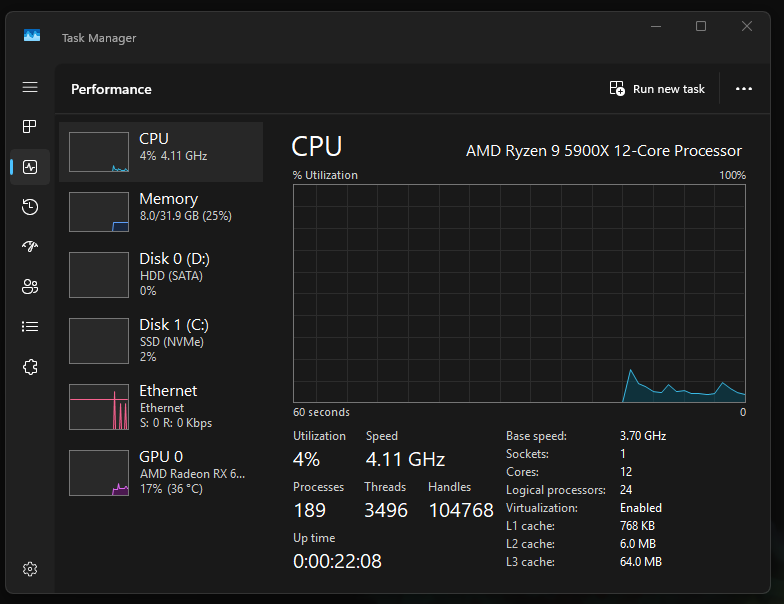Minimize the Task Manager window
784x604 pixels.
656,26
